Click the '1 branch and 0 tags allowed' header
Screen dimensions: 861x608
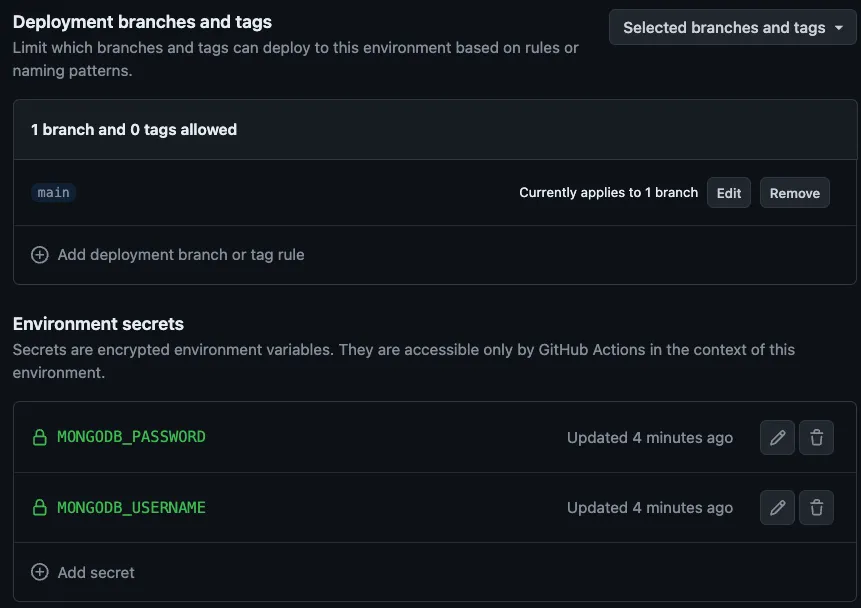pos(134,130)
